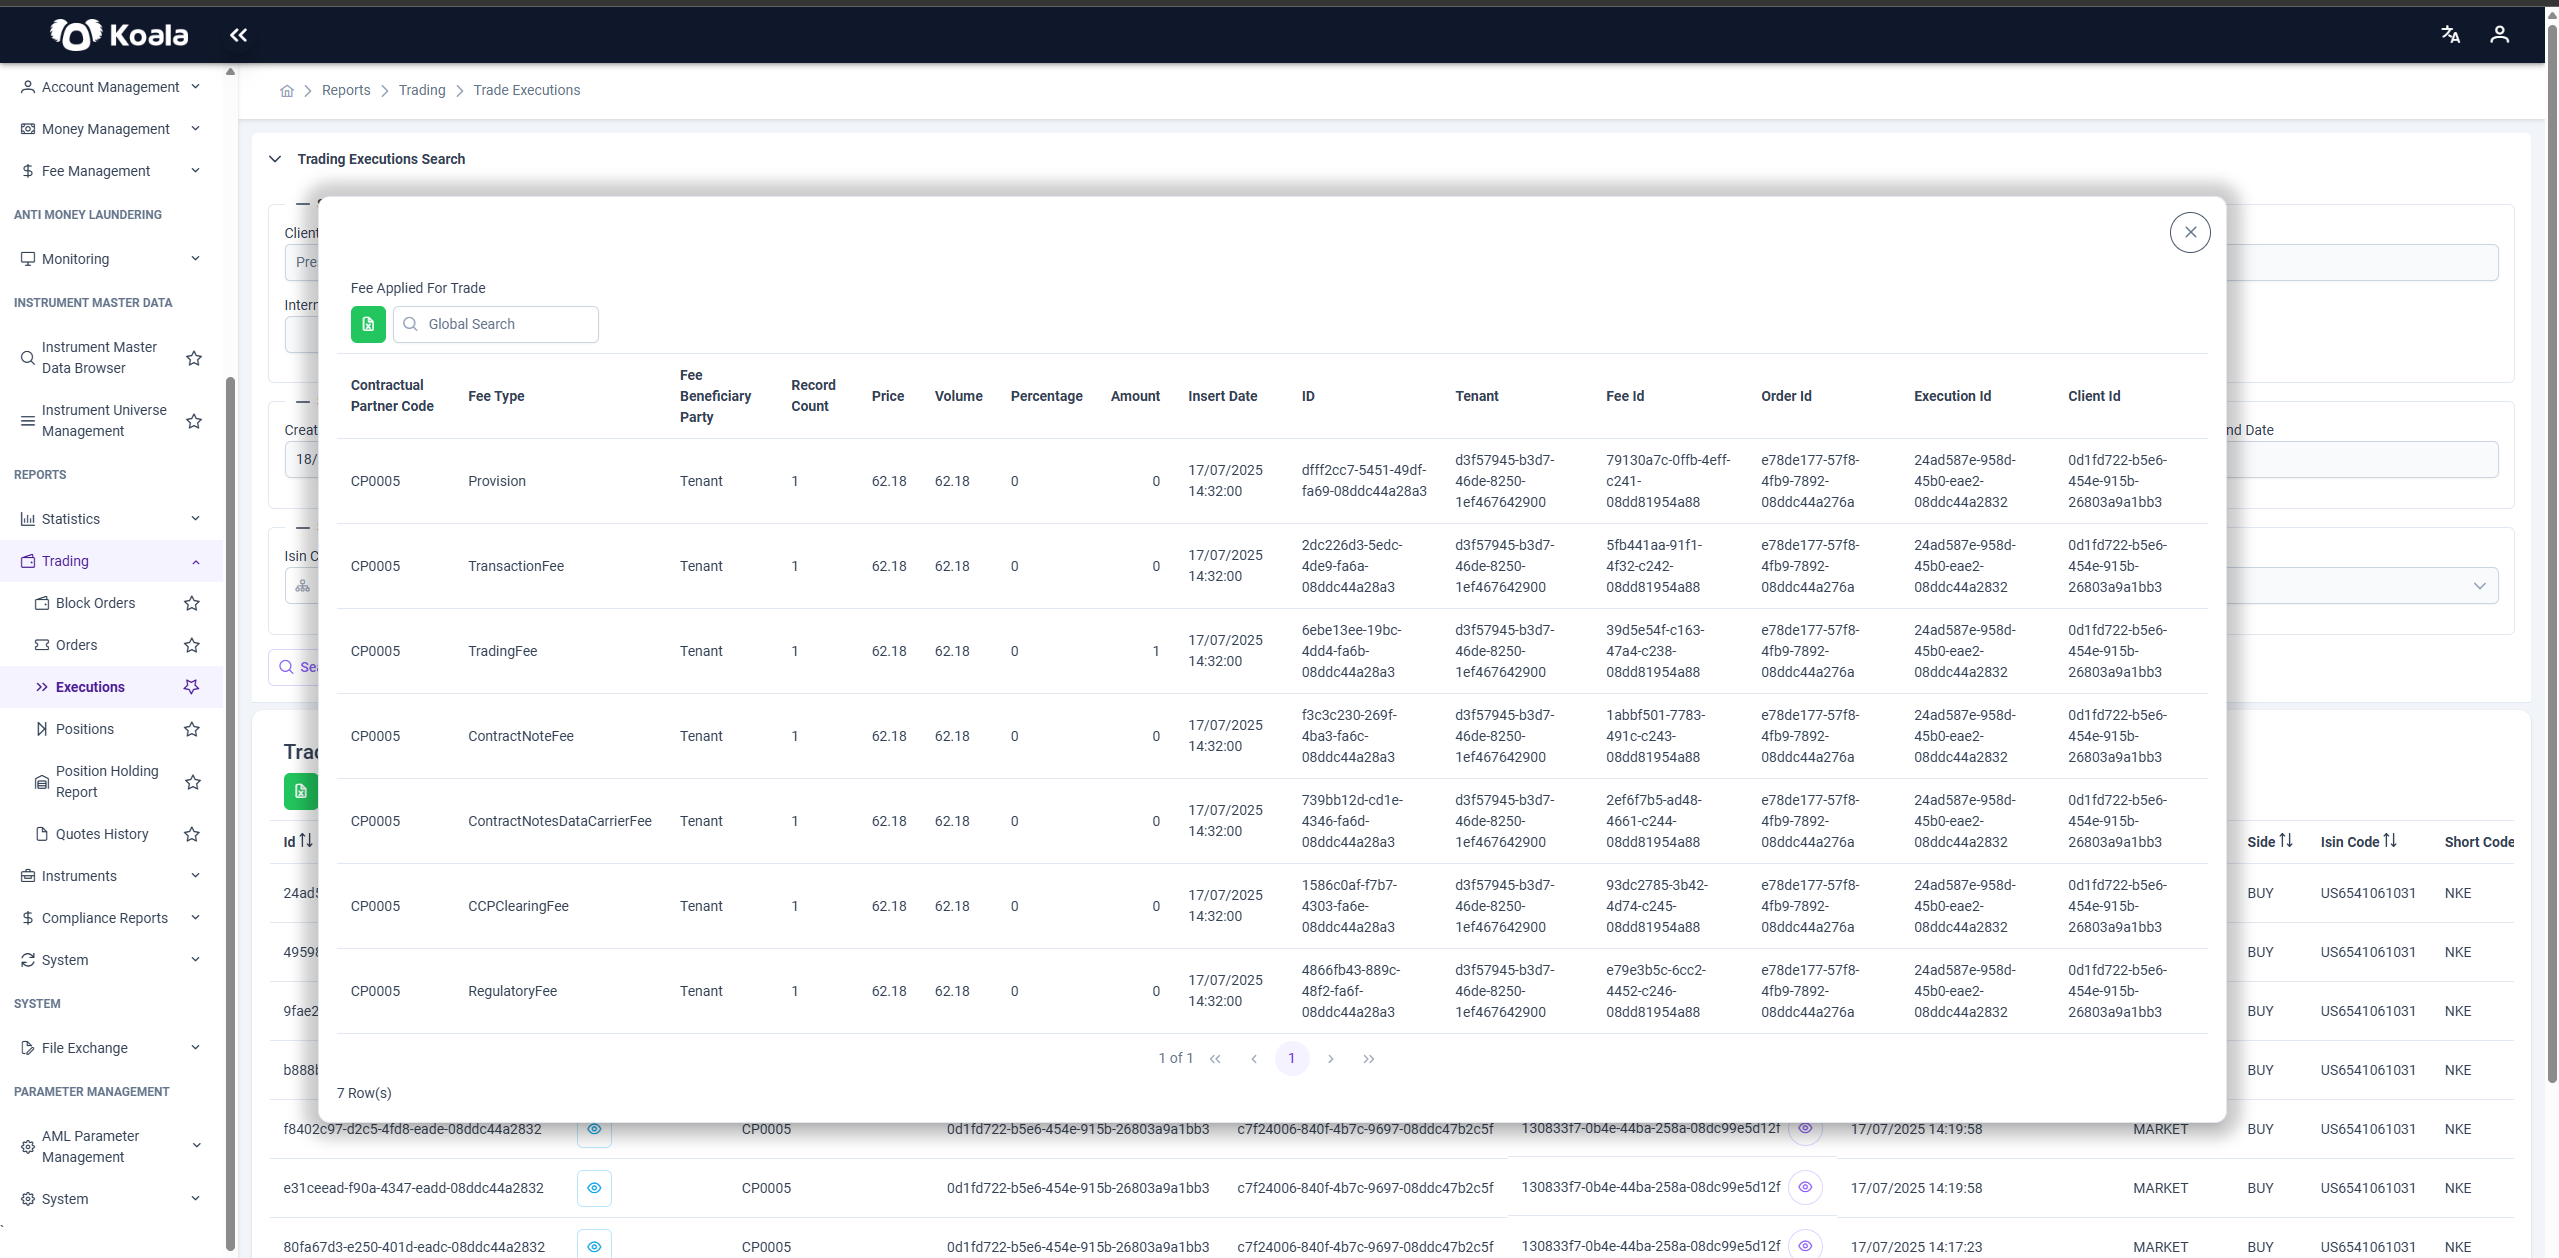Expand Account Management menu
The height and width of the screenshot is (1258, 2559).
click(x=111, y=87)
